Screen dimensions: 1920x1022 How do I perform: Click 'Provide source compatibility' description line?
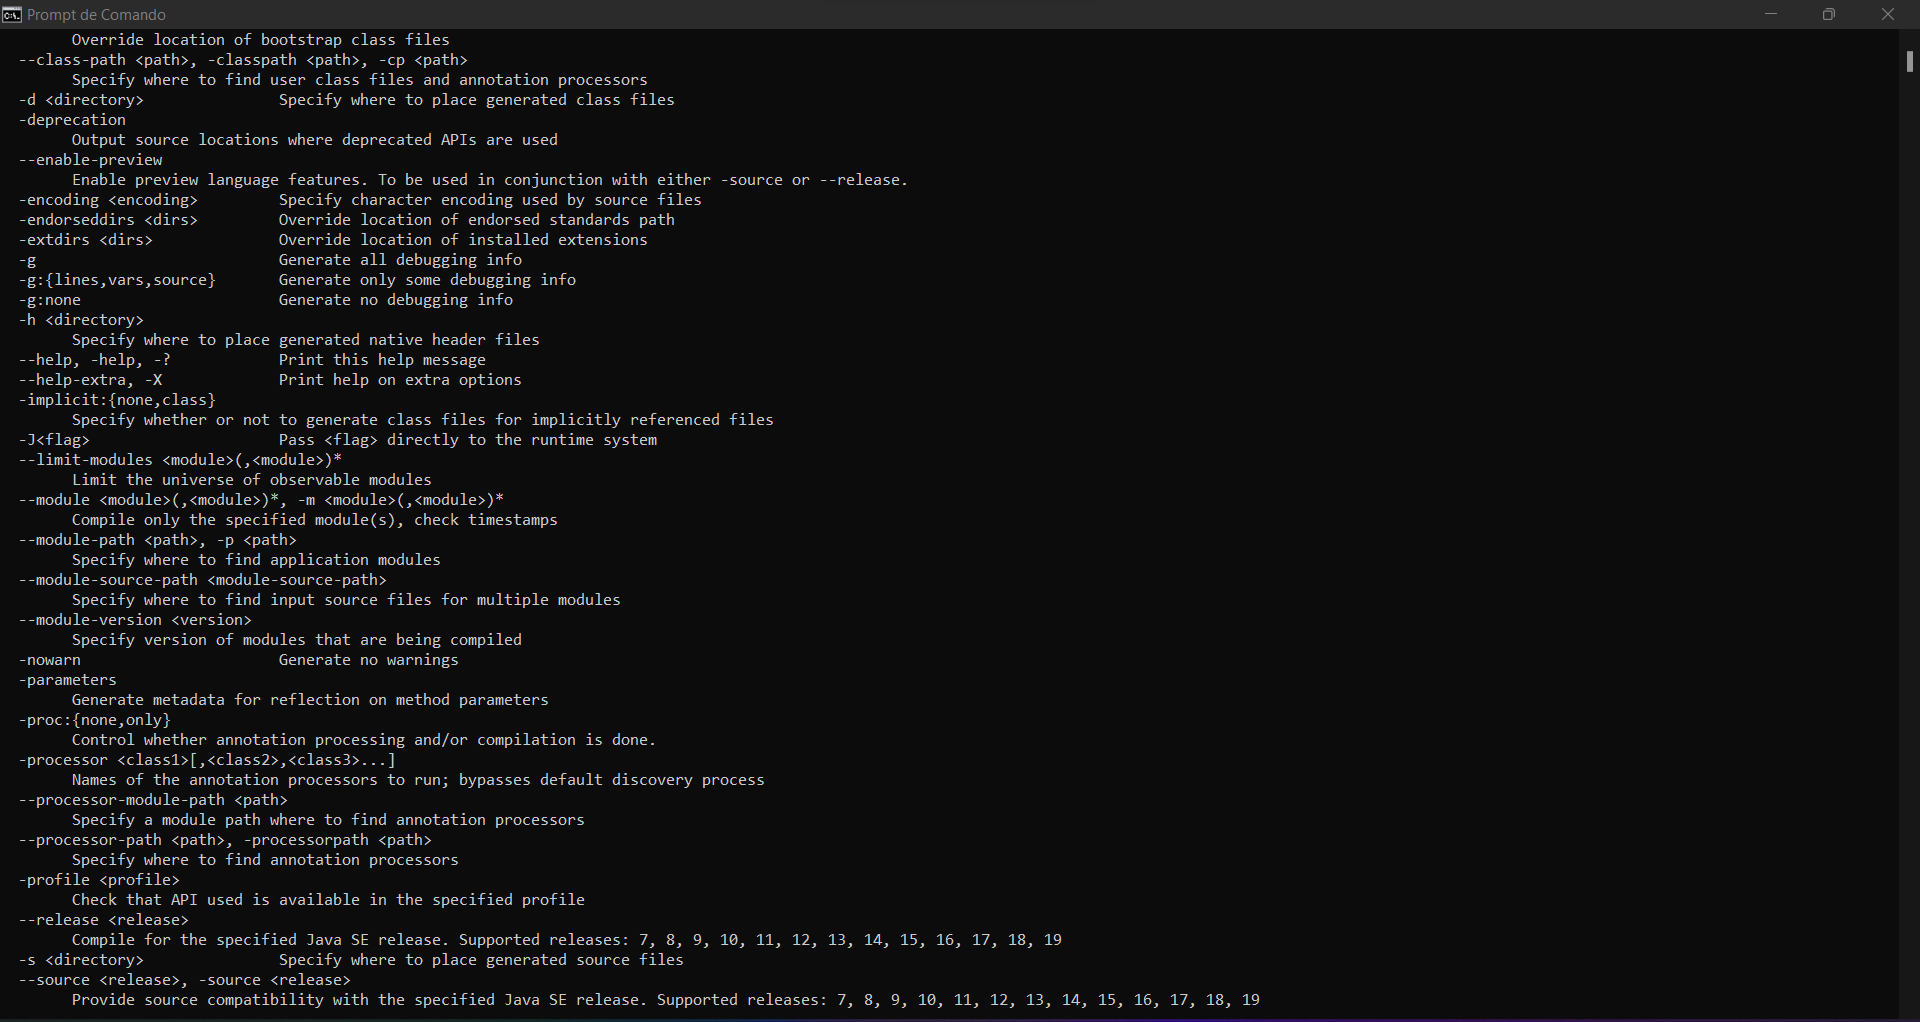pos(666,1000)
